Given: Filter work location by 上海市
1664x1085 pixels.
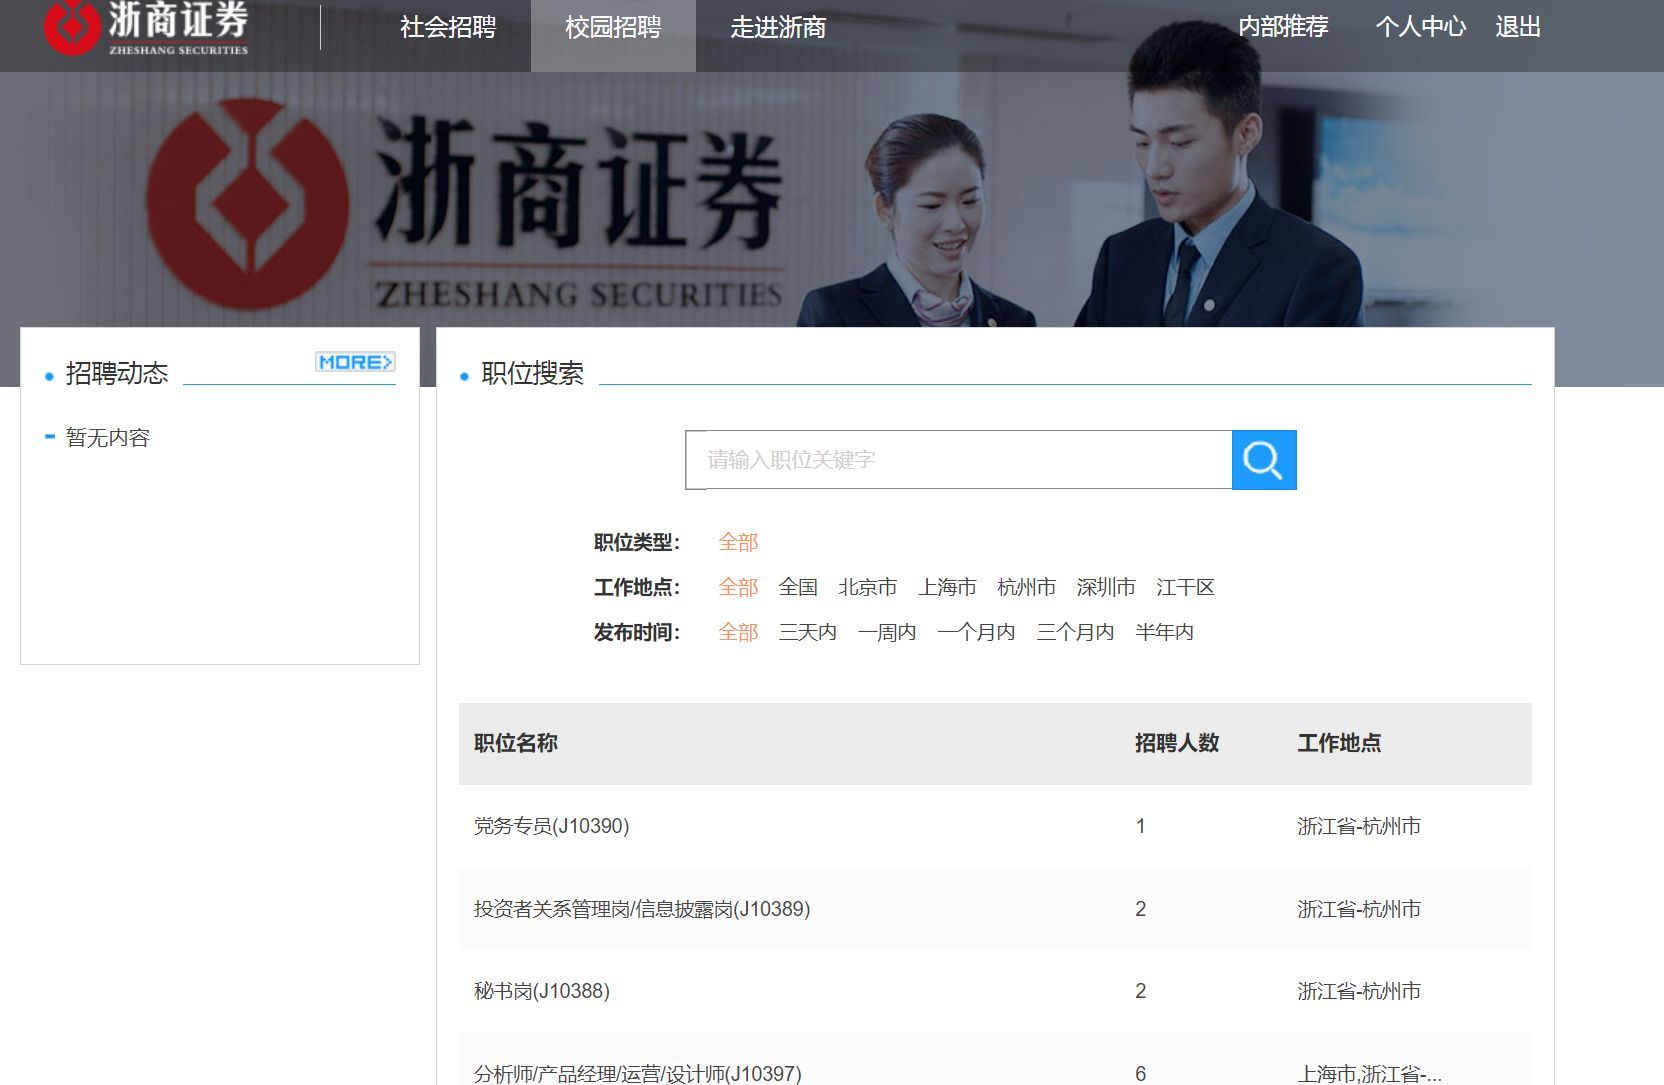Looking at the screenshot, I should tap(947, 587).
